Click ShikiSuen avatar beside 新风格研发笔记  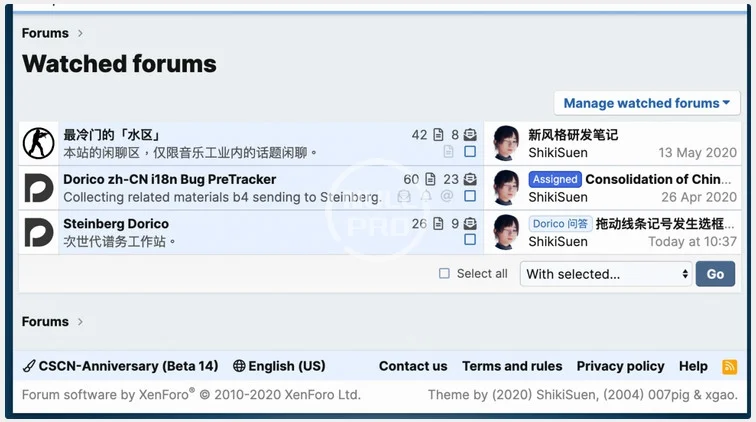click(507, 144)
